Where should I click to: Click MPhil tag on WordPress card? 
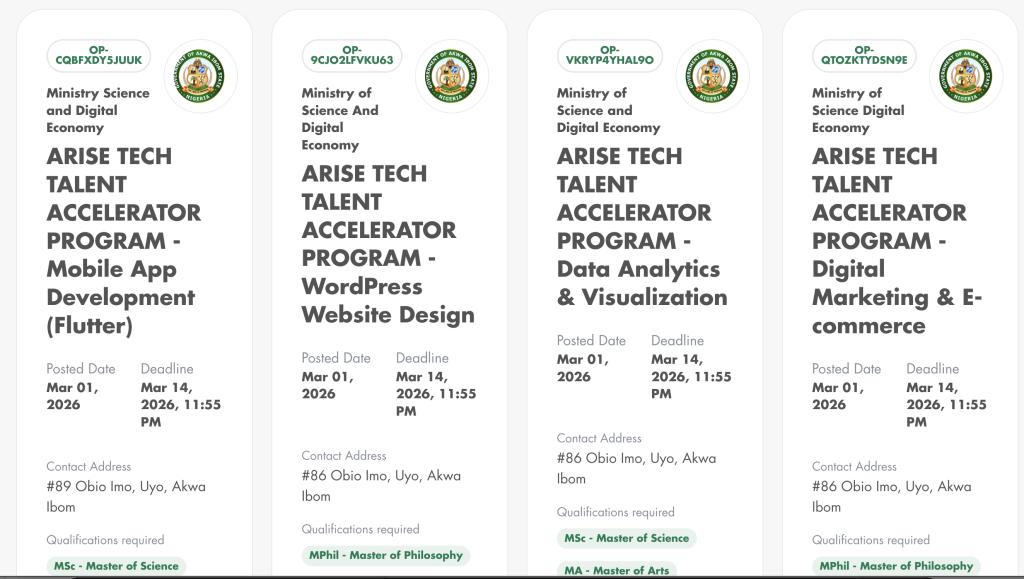click(x=385, y=555)
